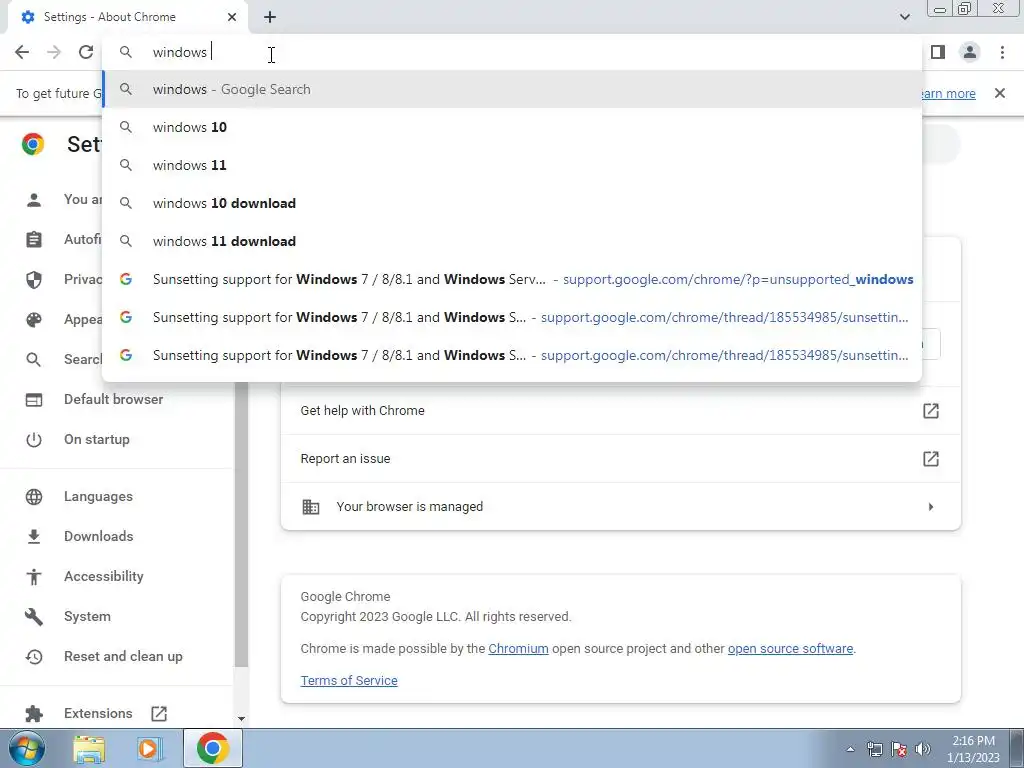Choose the 'windows 10' suggestion

pyautogui.click(x=512, y=127)
